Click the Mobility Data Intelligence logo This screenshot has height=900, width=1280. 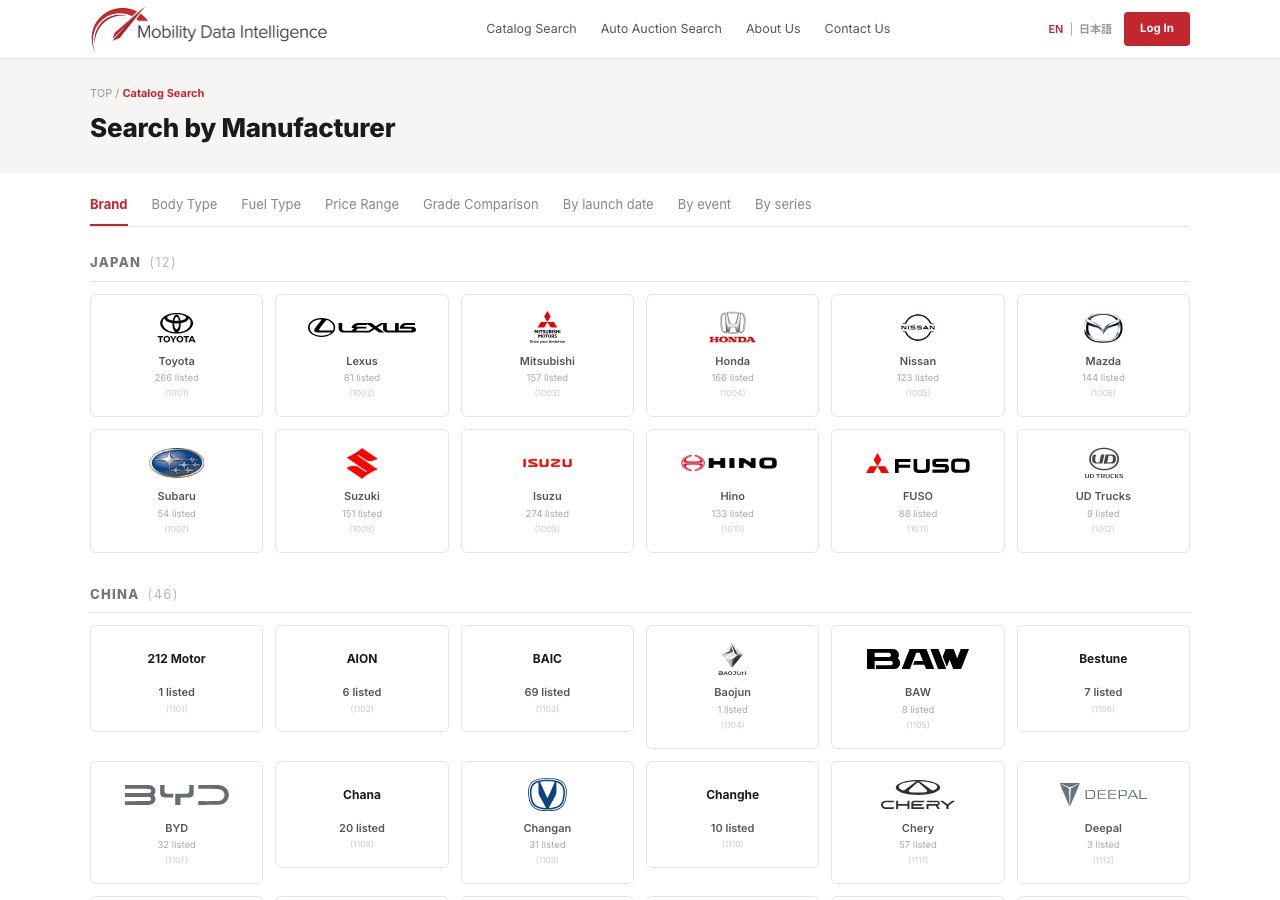(x=209, y=29)
